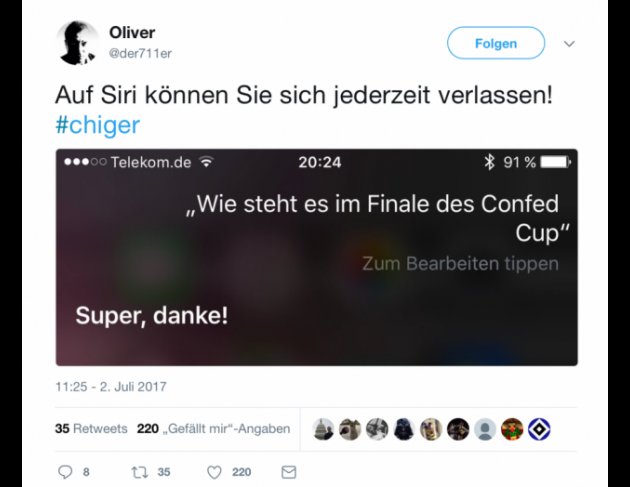This screenshot has width=630, height=487.
Task: Open the gray default silhouette avatar
Action: click(485, 429)
